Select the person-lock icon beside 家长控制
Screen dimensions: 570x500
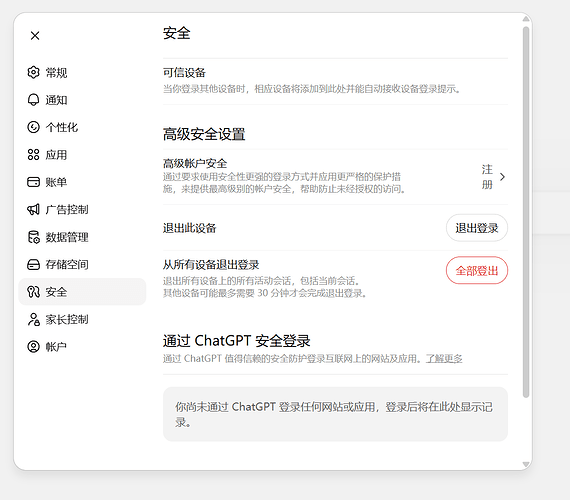point(33,319)
